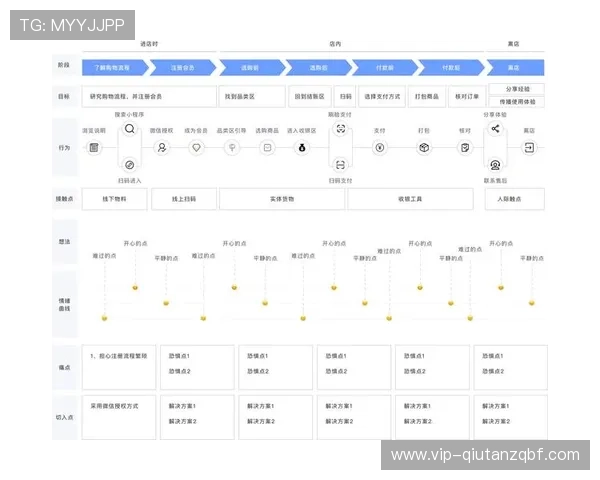Select the 采用微信授权方式 solution box
The width and height of the screenshot is (600, 480).
pyautogui.click(x=119, y=417)
